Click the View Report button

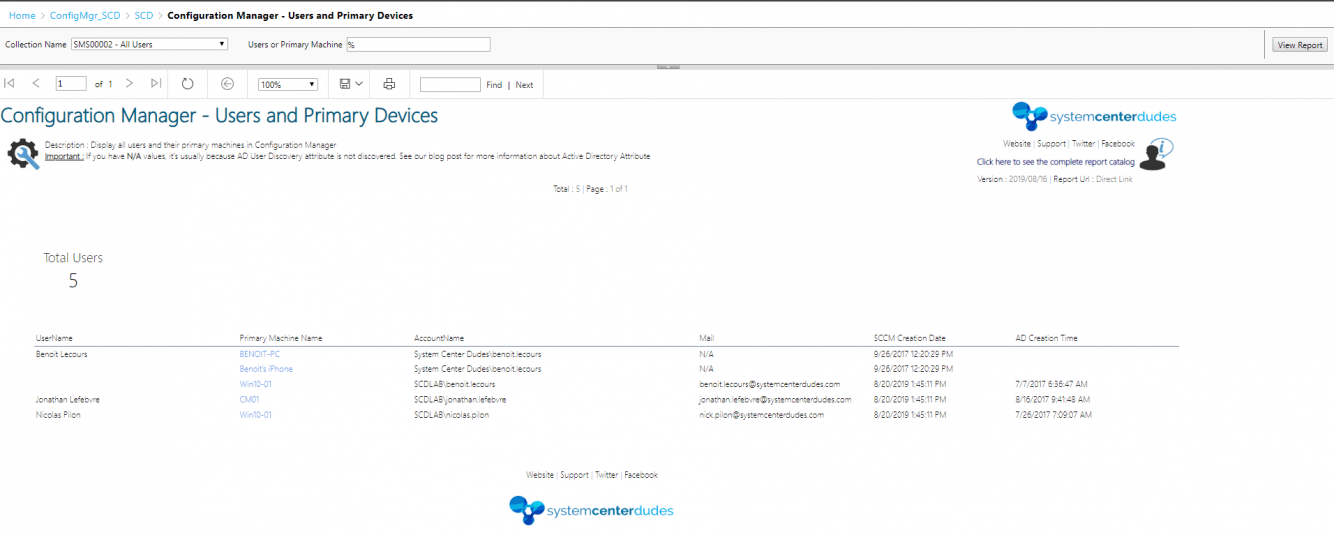(1300, 45)
